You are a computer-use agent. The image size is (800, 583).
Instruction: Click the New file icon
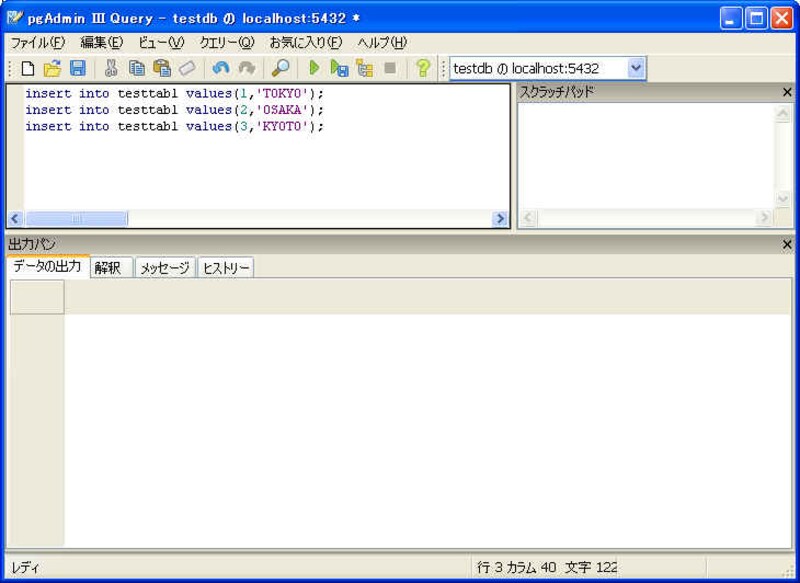coord(28,69)
